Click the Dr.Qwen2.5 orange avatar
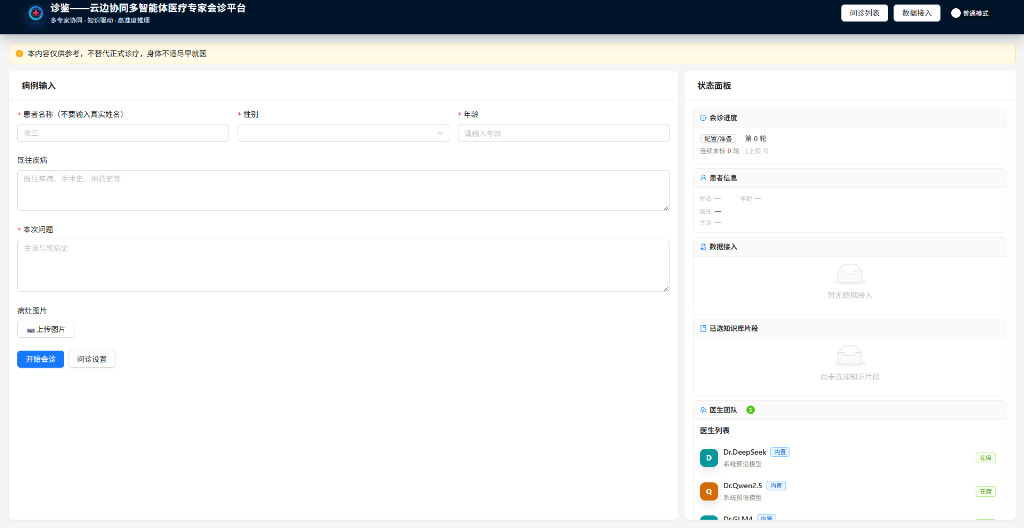The width and height of the screenshot is (1024, 528). [709, 491]
